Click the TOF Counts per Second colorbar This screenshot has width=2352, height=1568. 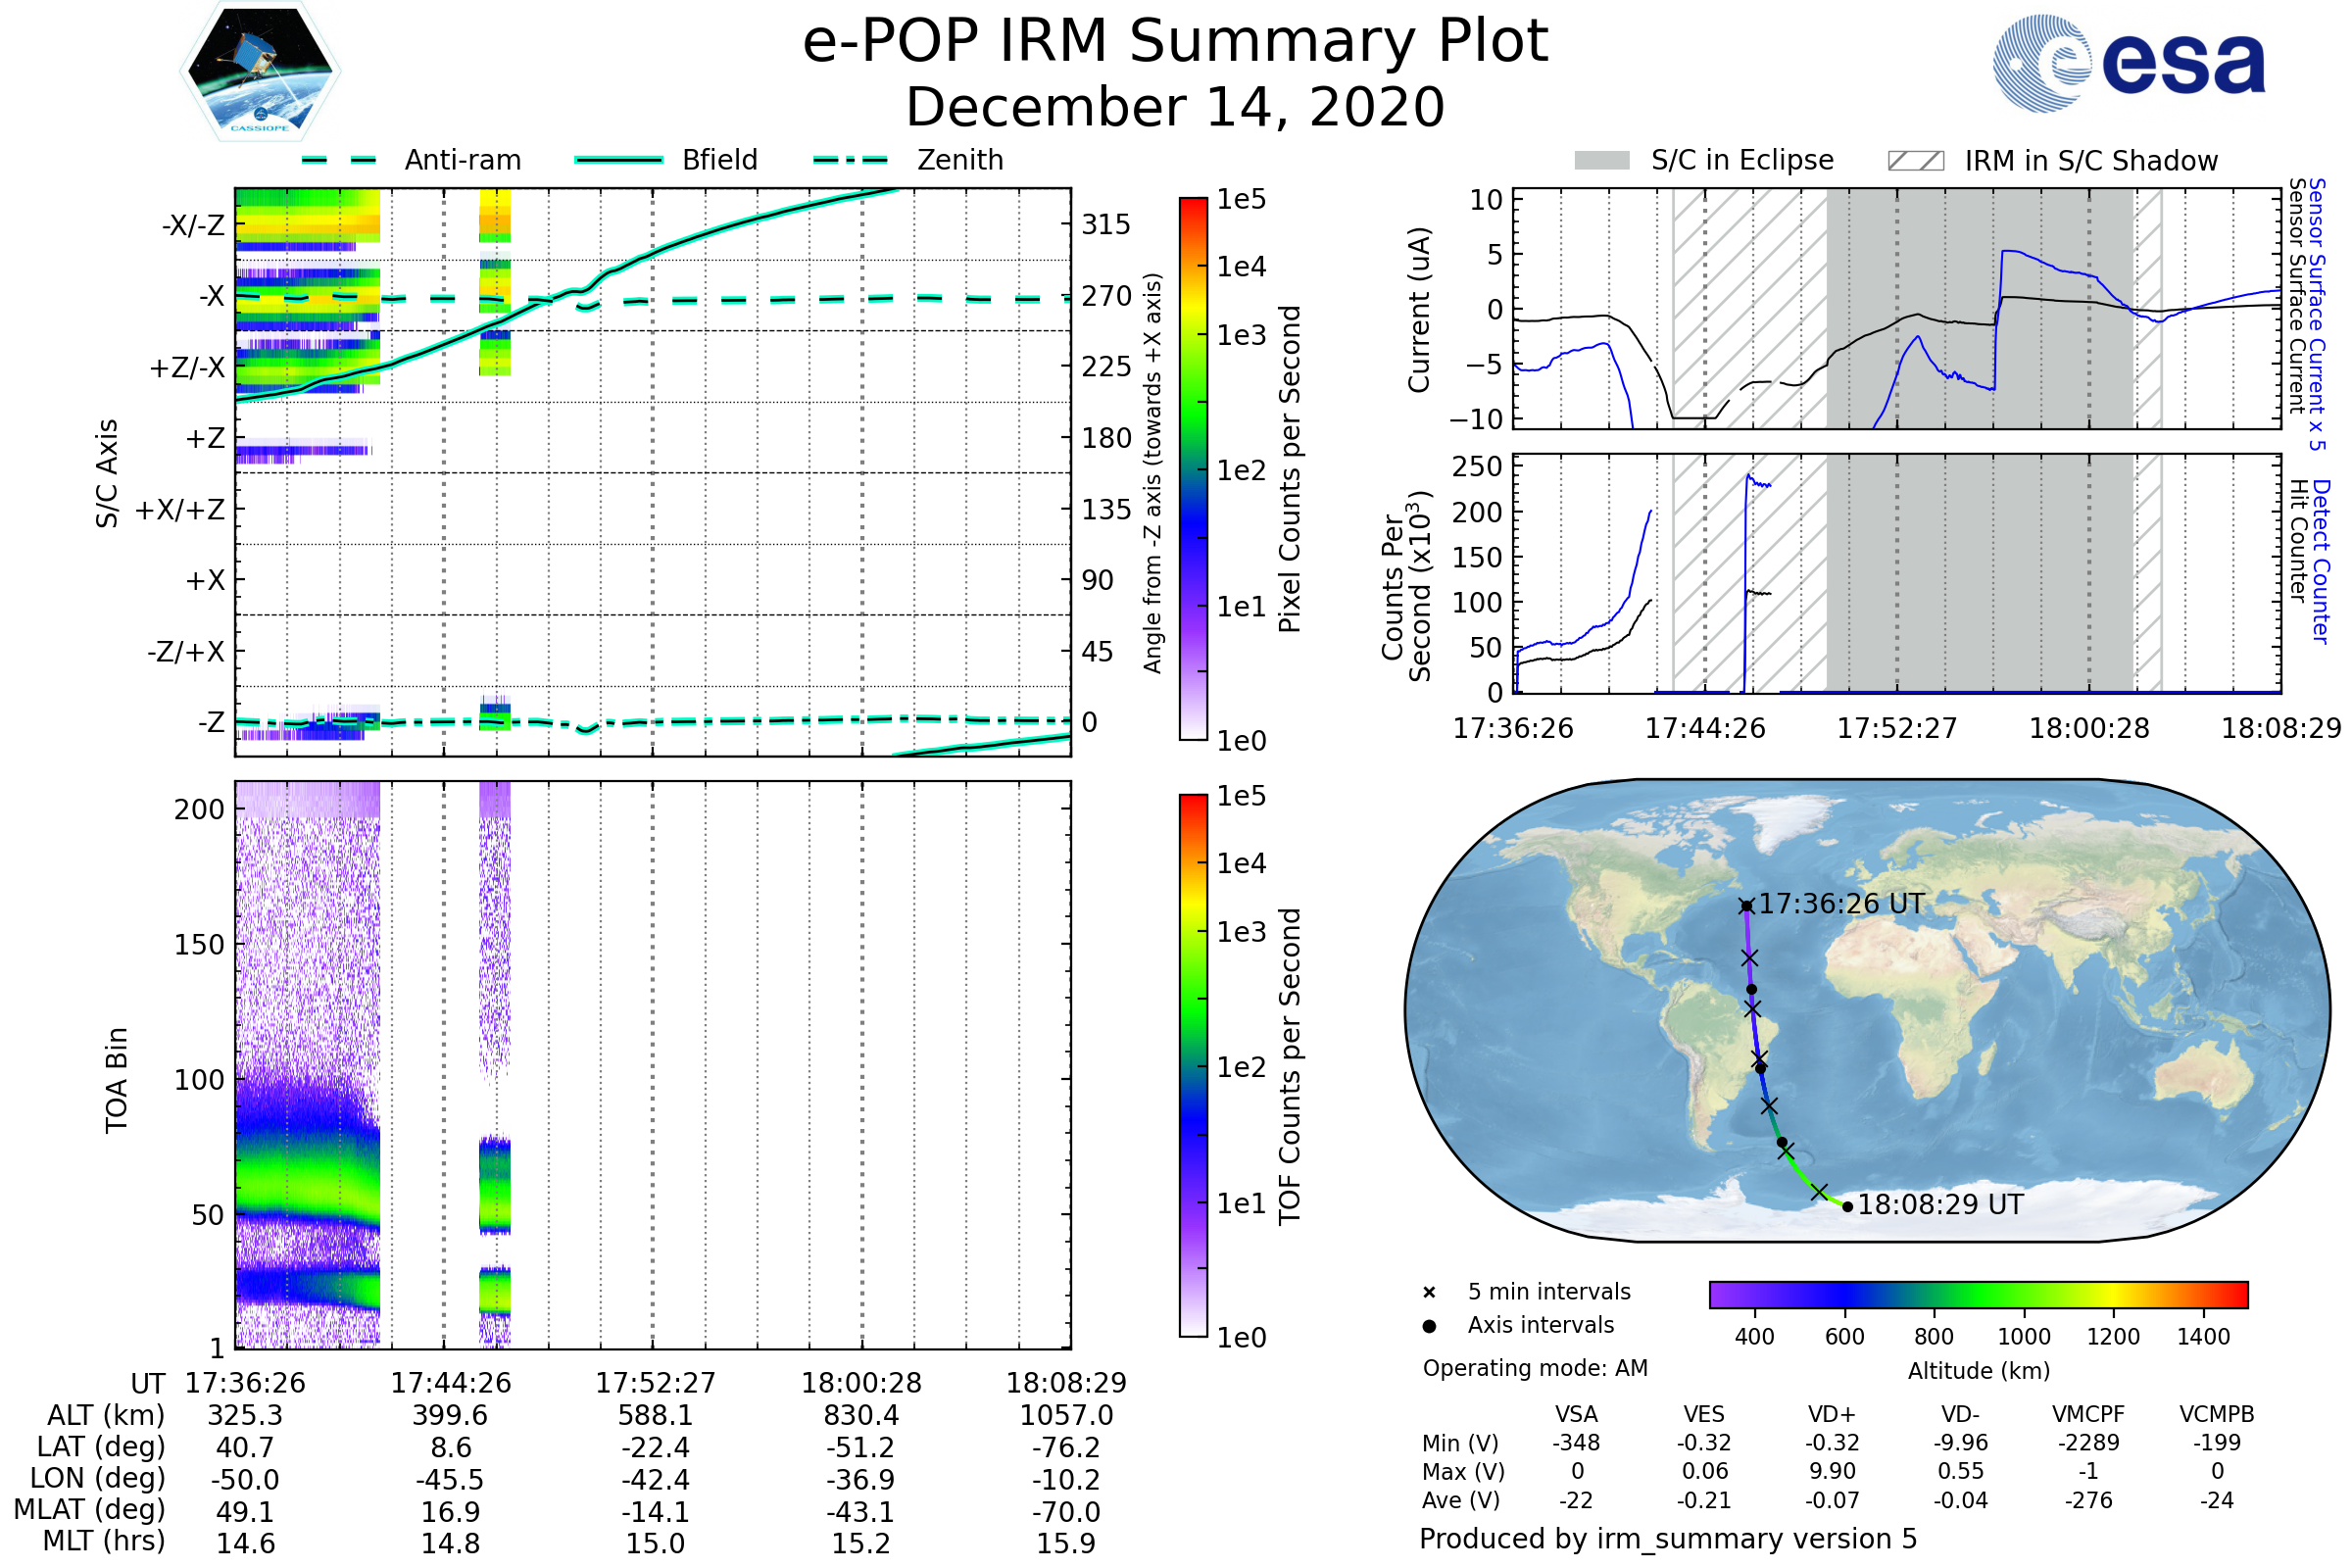click(1193, 1066)
